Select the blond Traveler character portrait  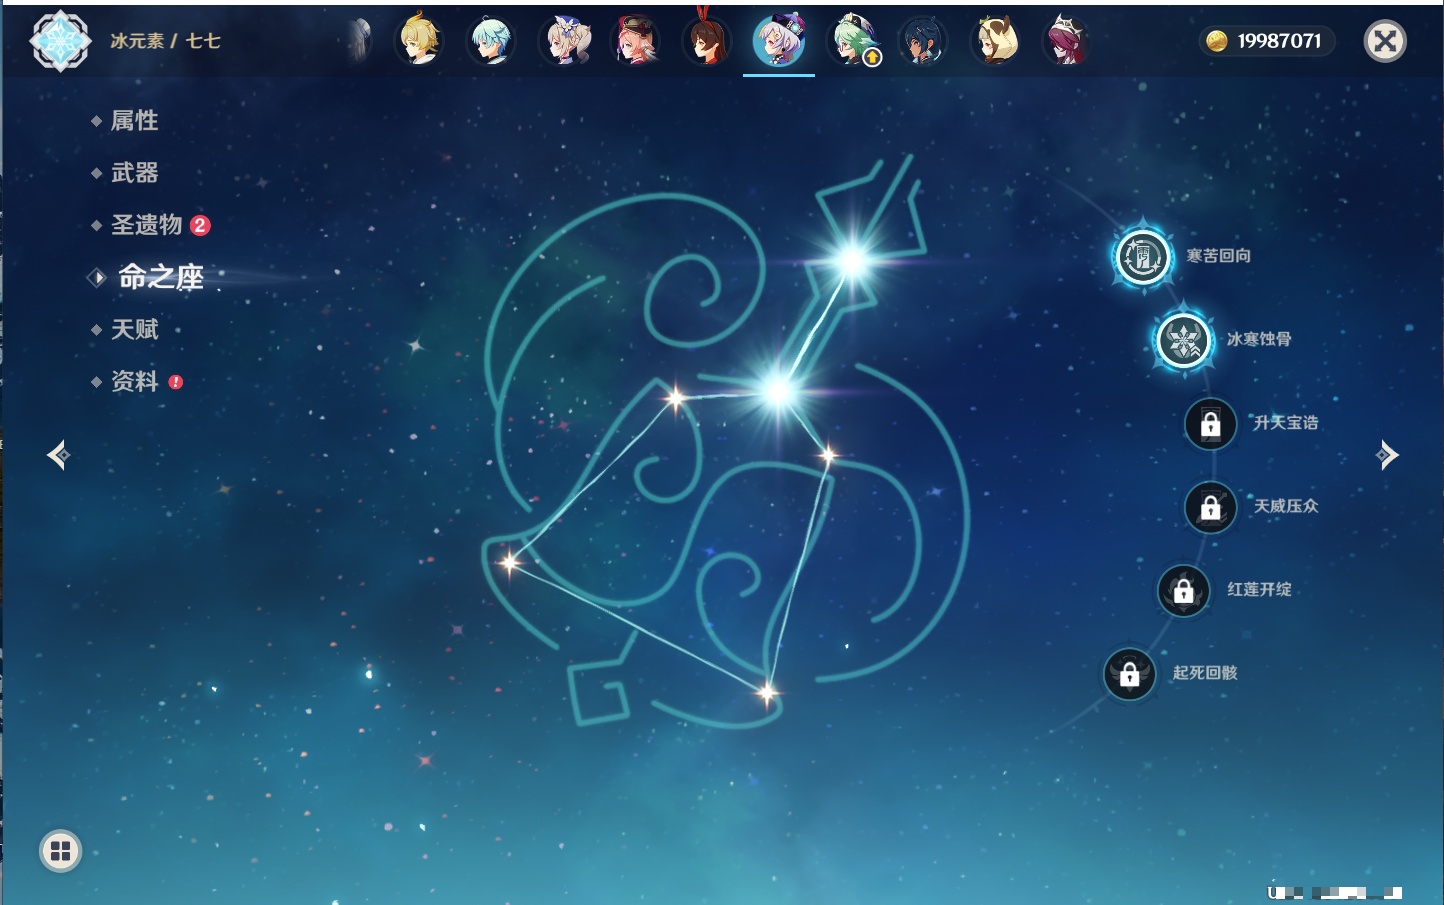(x=420, y=41)
